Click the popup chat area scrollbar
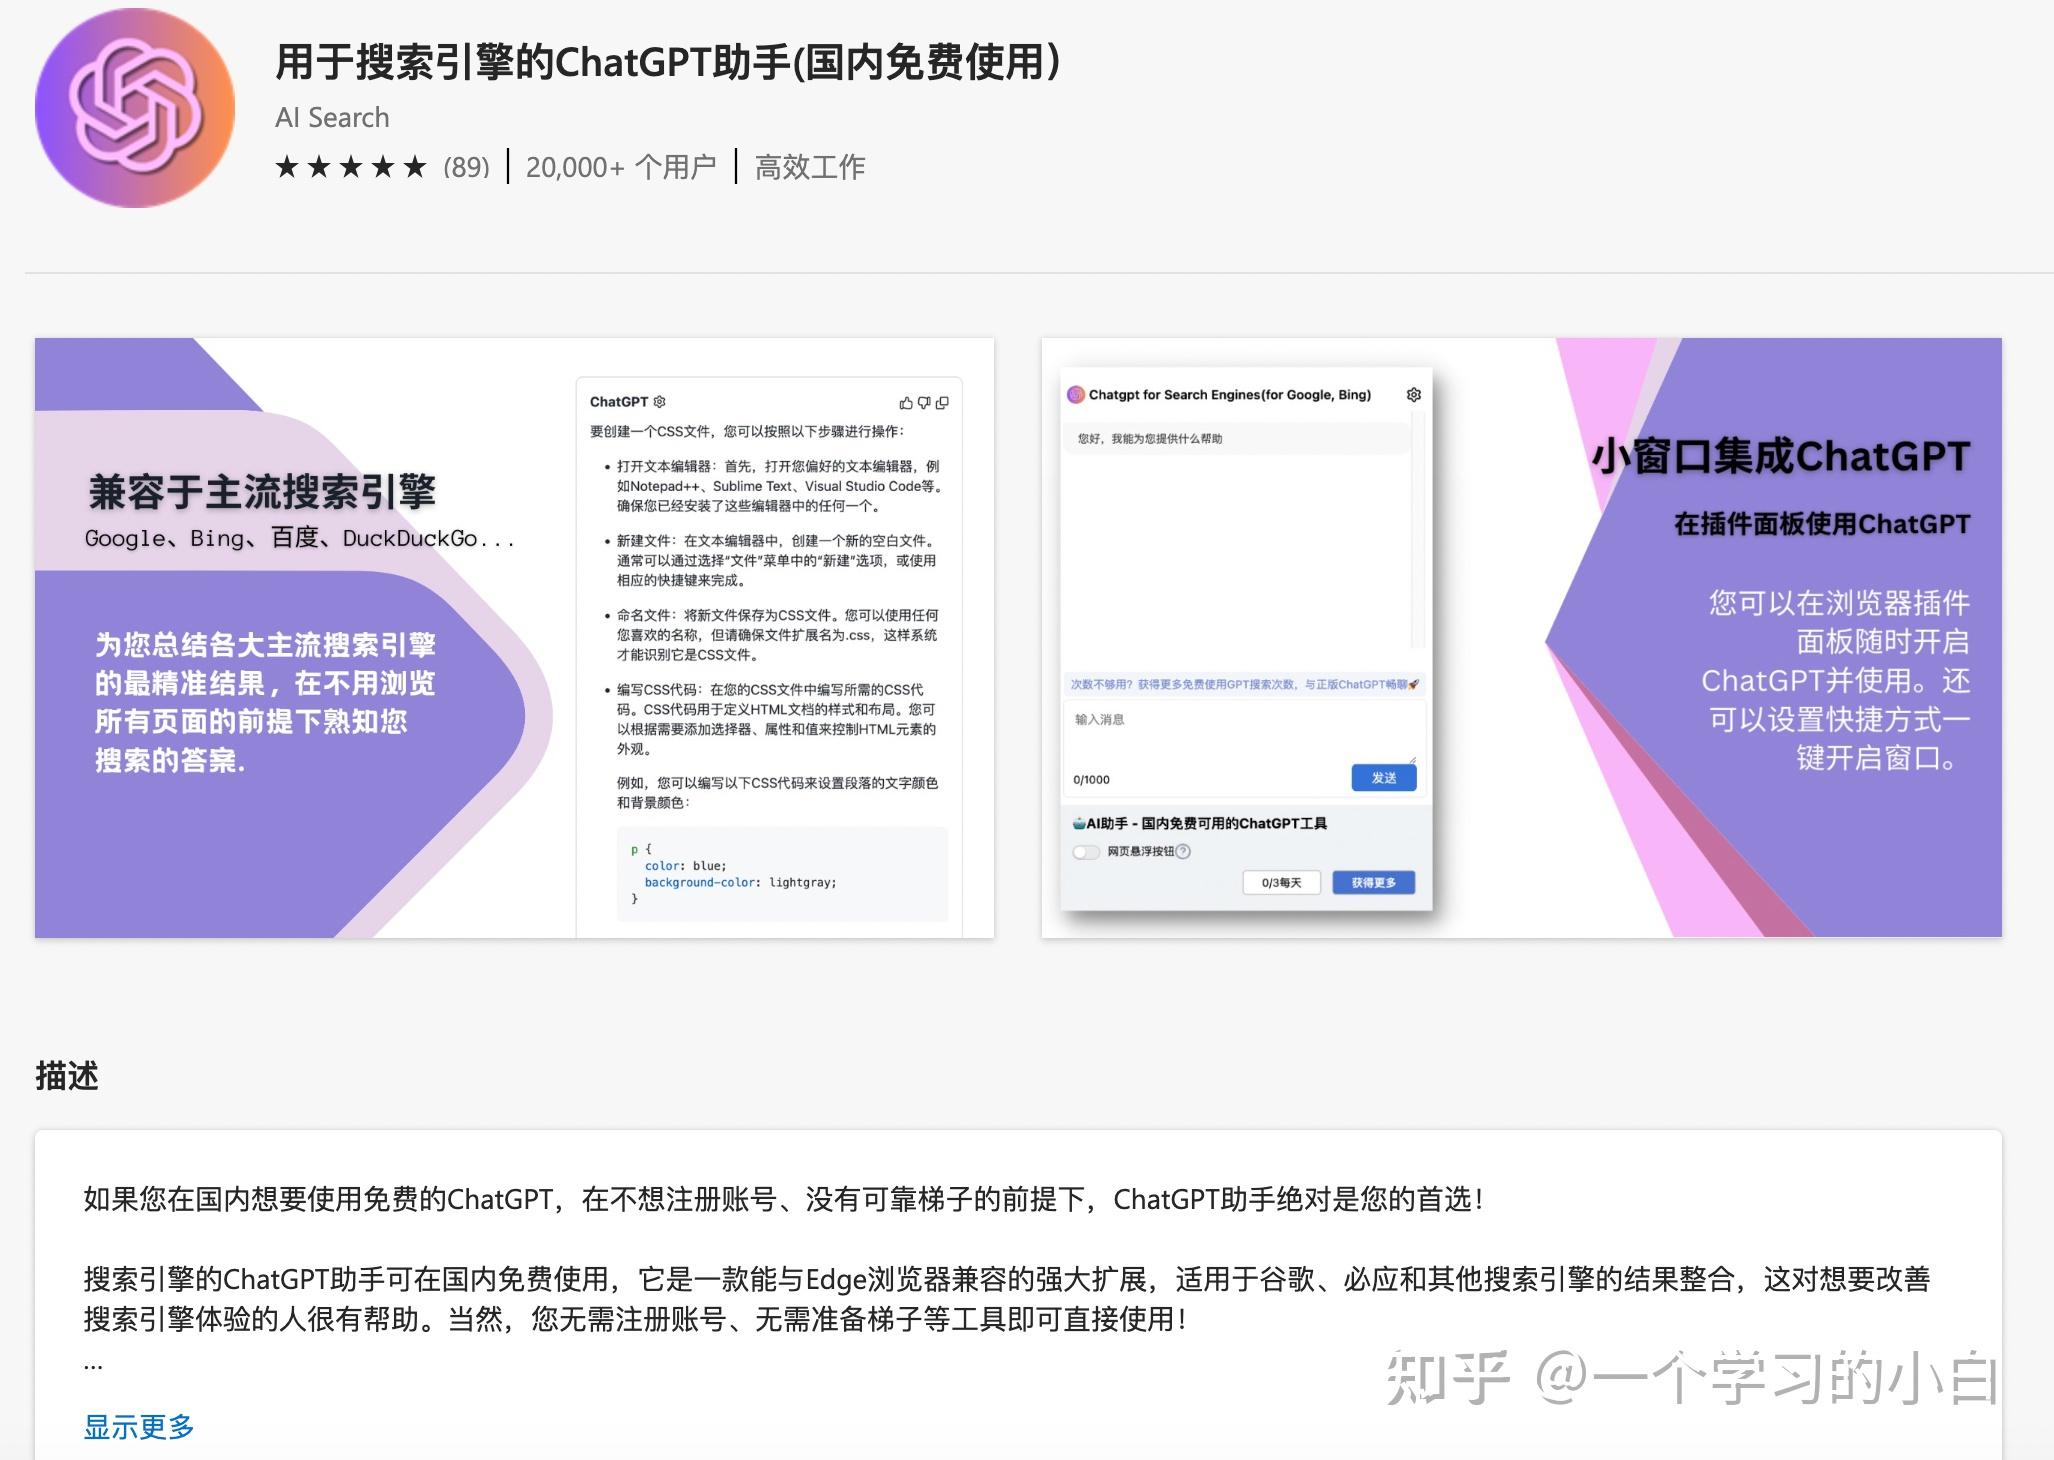The height and width of the screenshot is (1460, 2054). pyautogui.click(x=1416, y=529)
